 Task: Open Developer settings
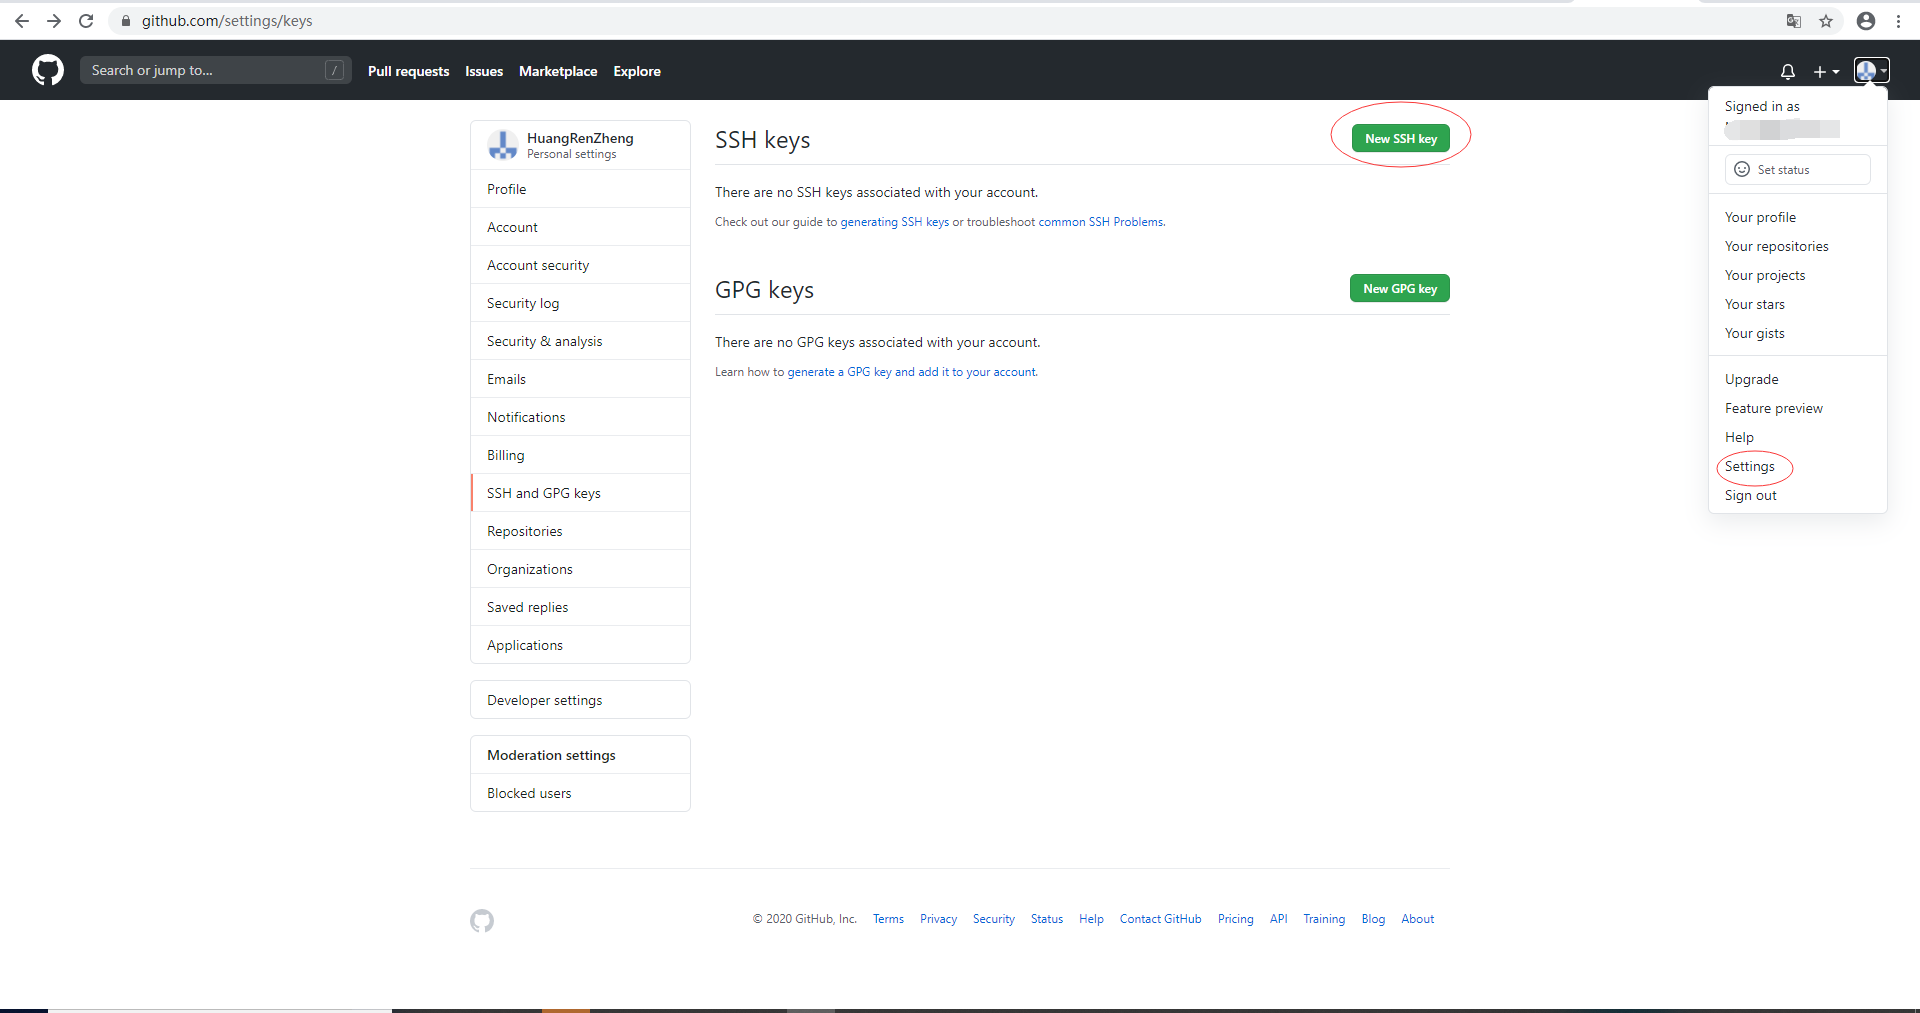pyautogui.click(x=544, y=700)
